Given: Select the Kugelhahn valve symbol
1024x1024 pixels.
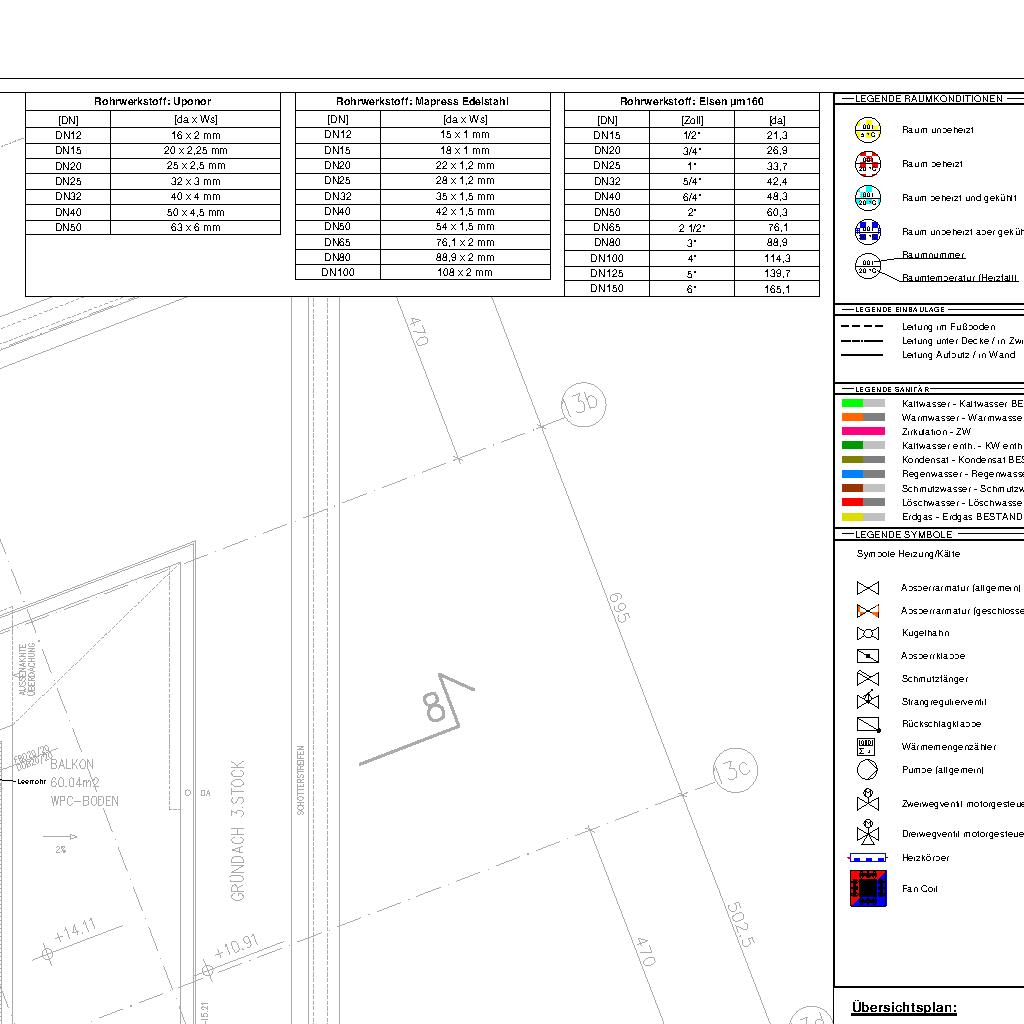Looking at the screenshot, I should 867,633.
